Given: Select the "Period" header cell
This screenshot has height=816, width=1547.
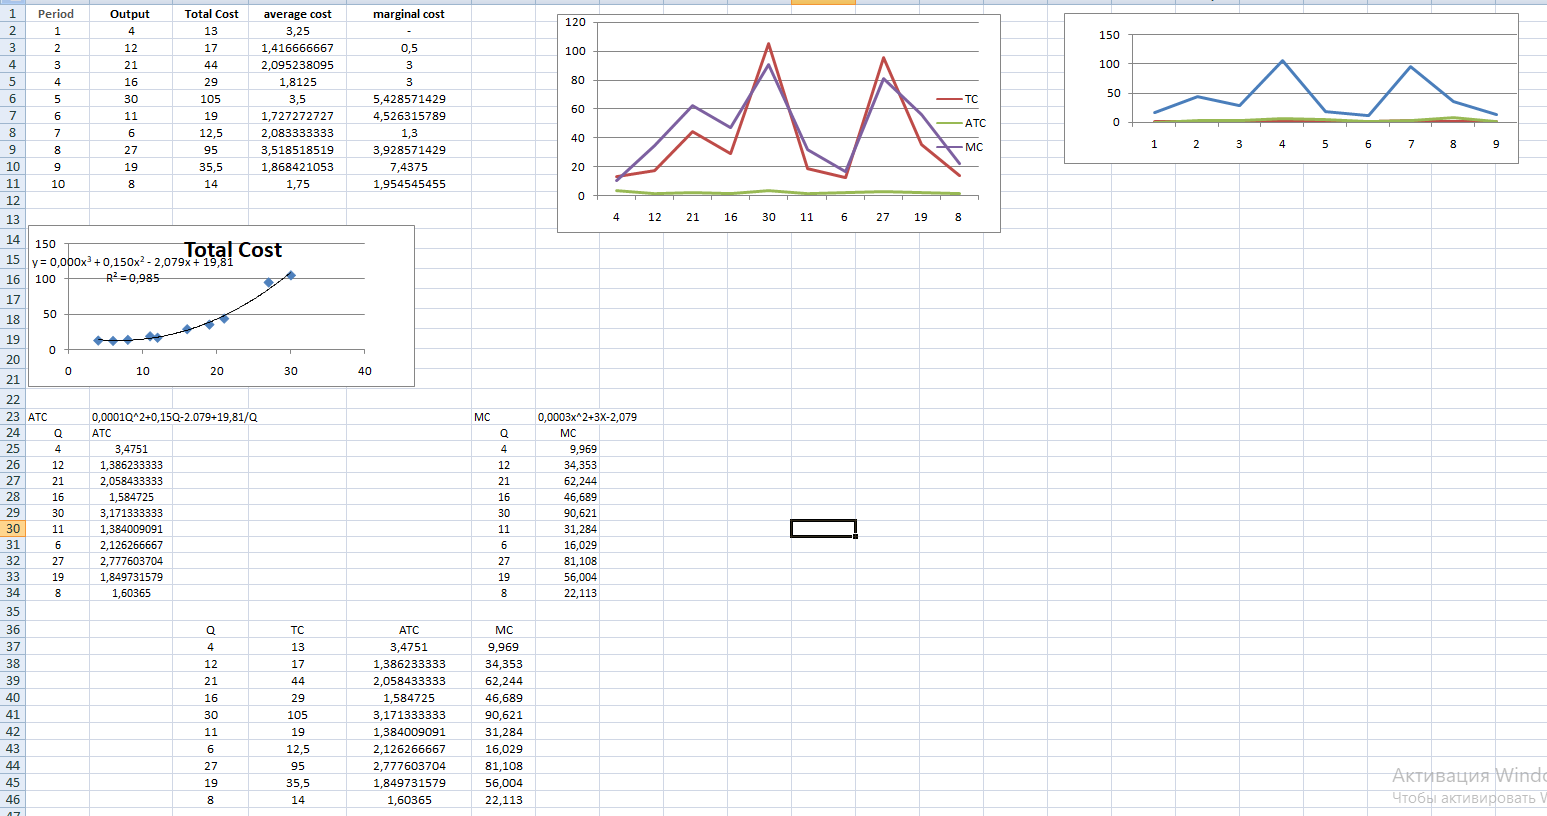Looking at the screenshot, I should pos(56,14).
